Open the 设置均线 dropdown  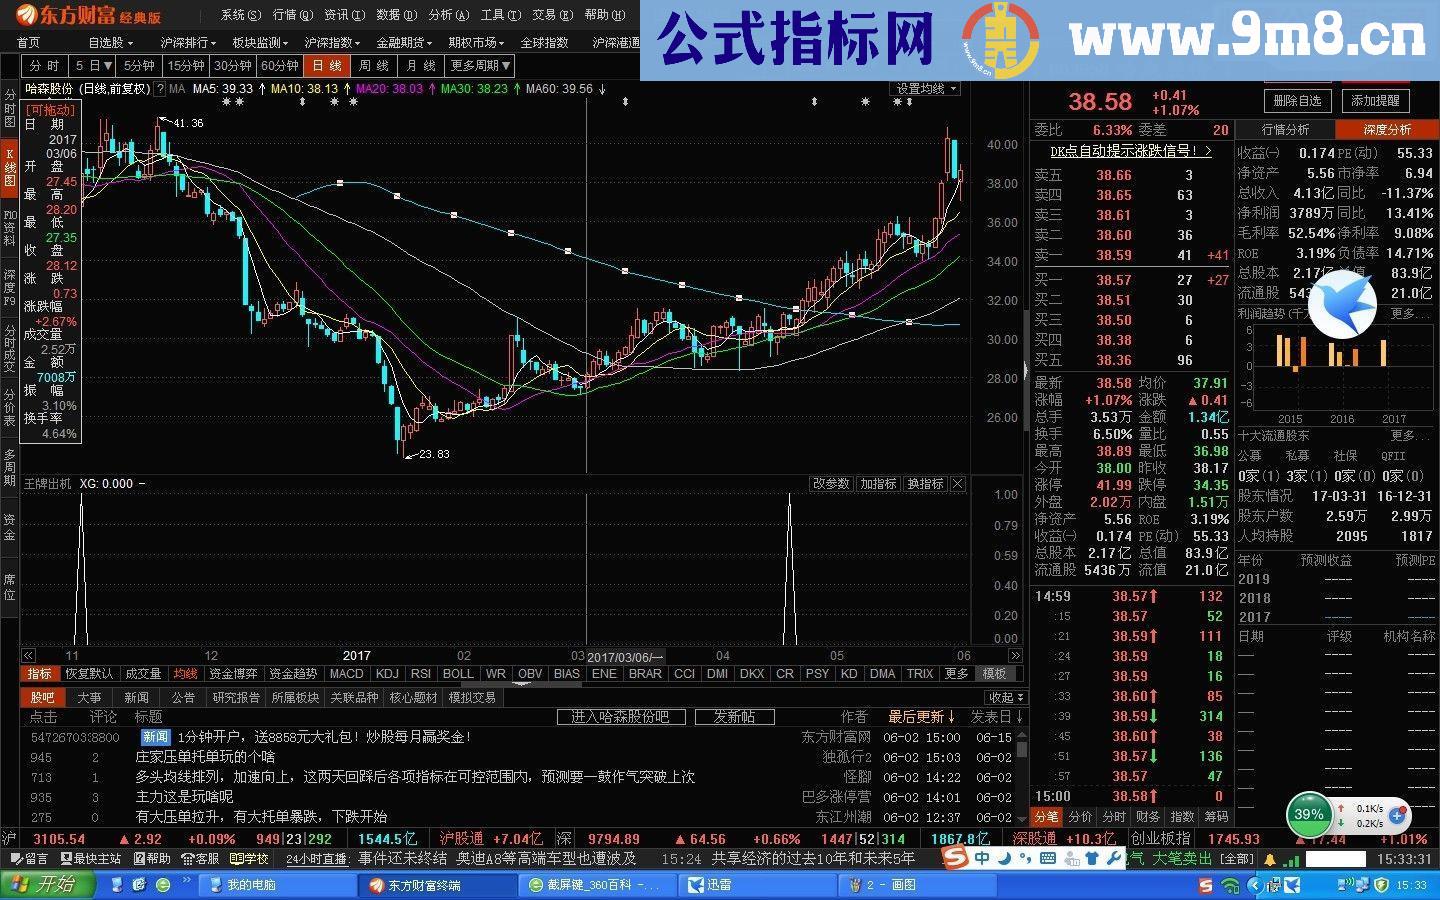pyautogui.click(x=925, y=89)
